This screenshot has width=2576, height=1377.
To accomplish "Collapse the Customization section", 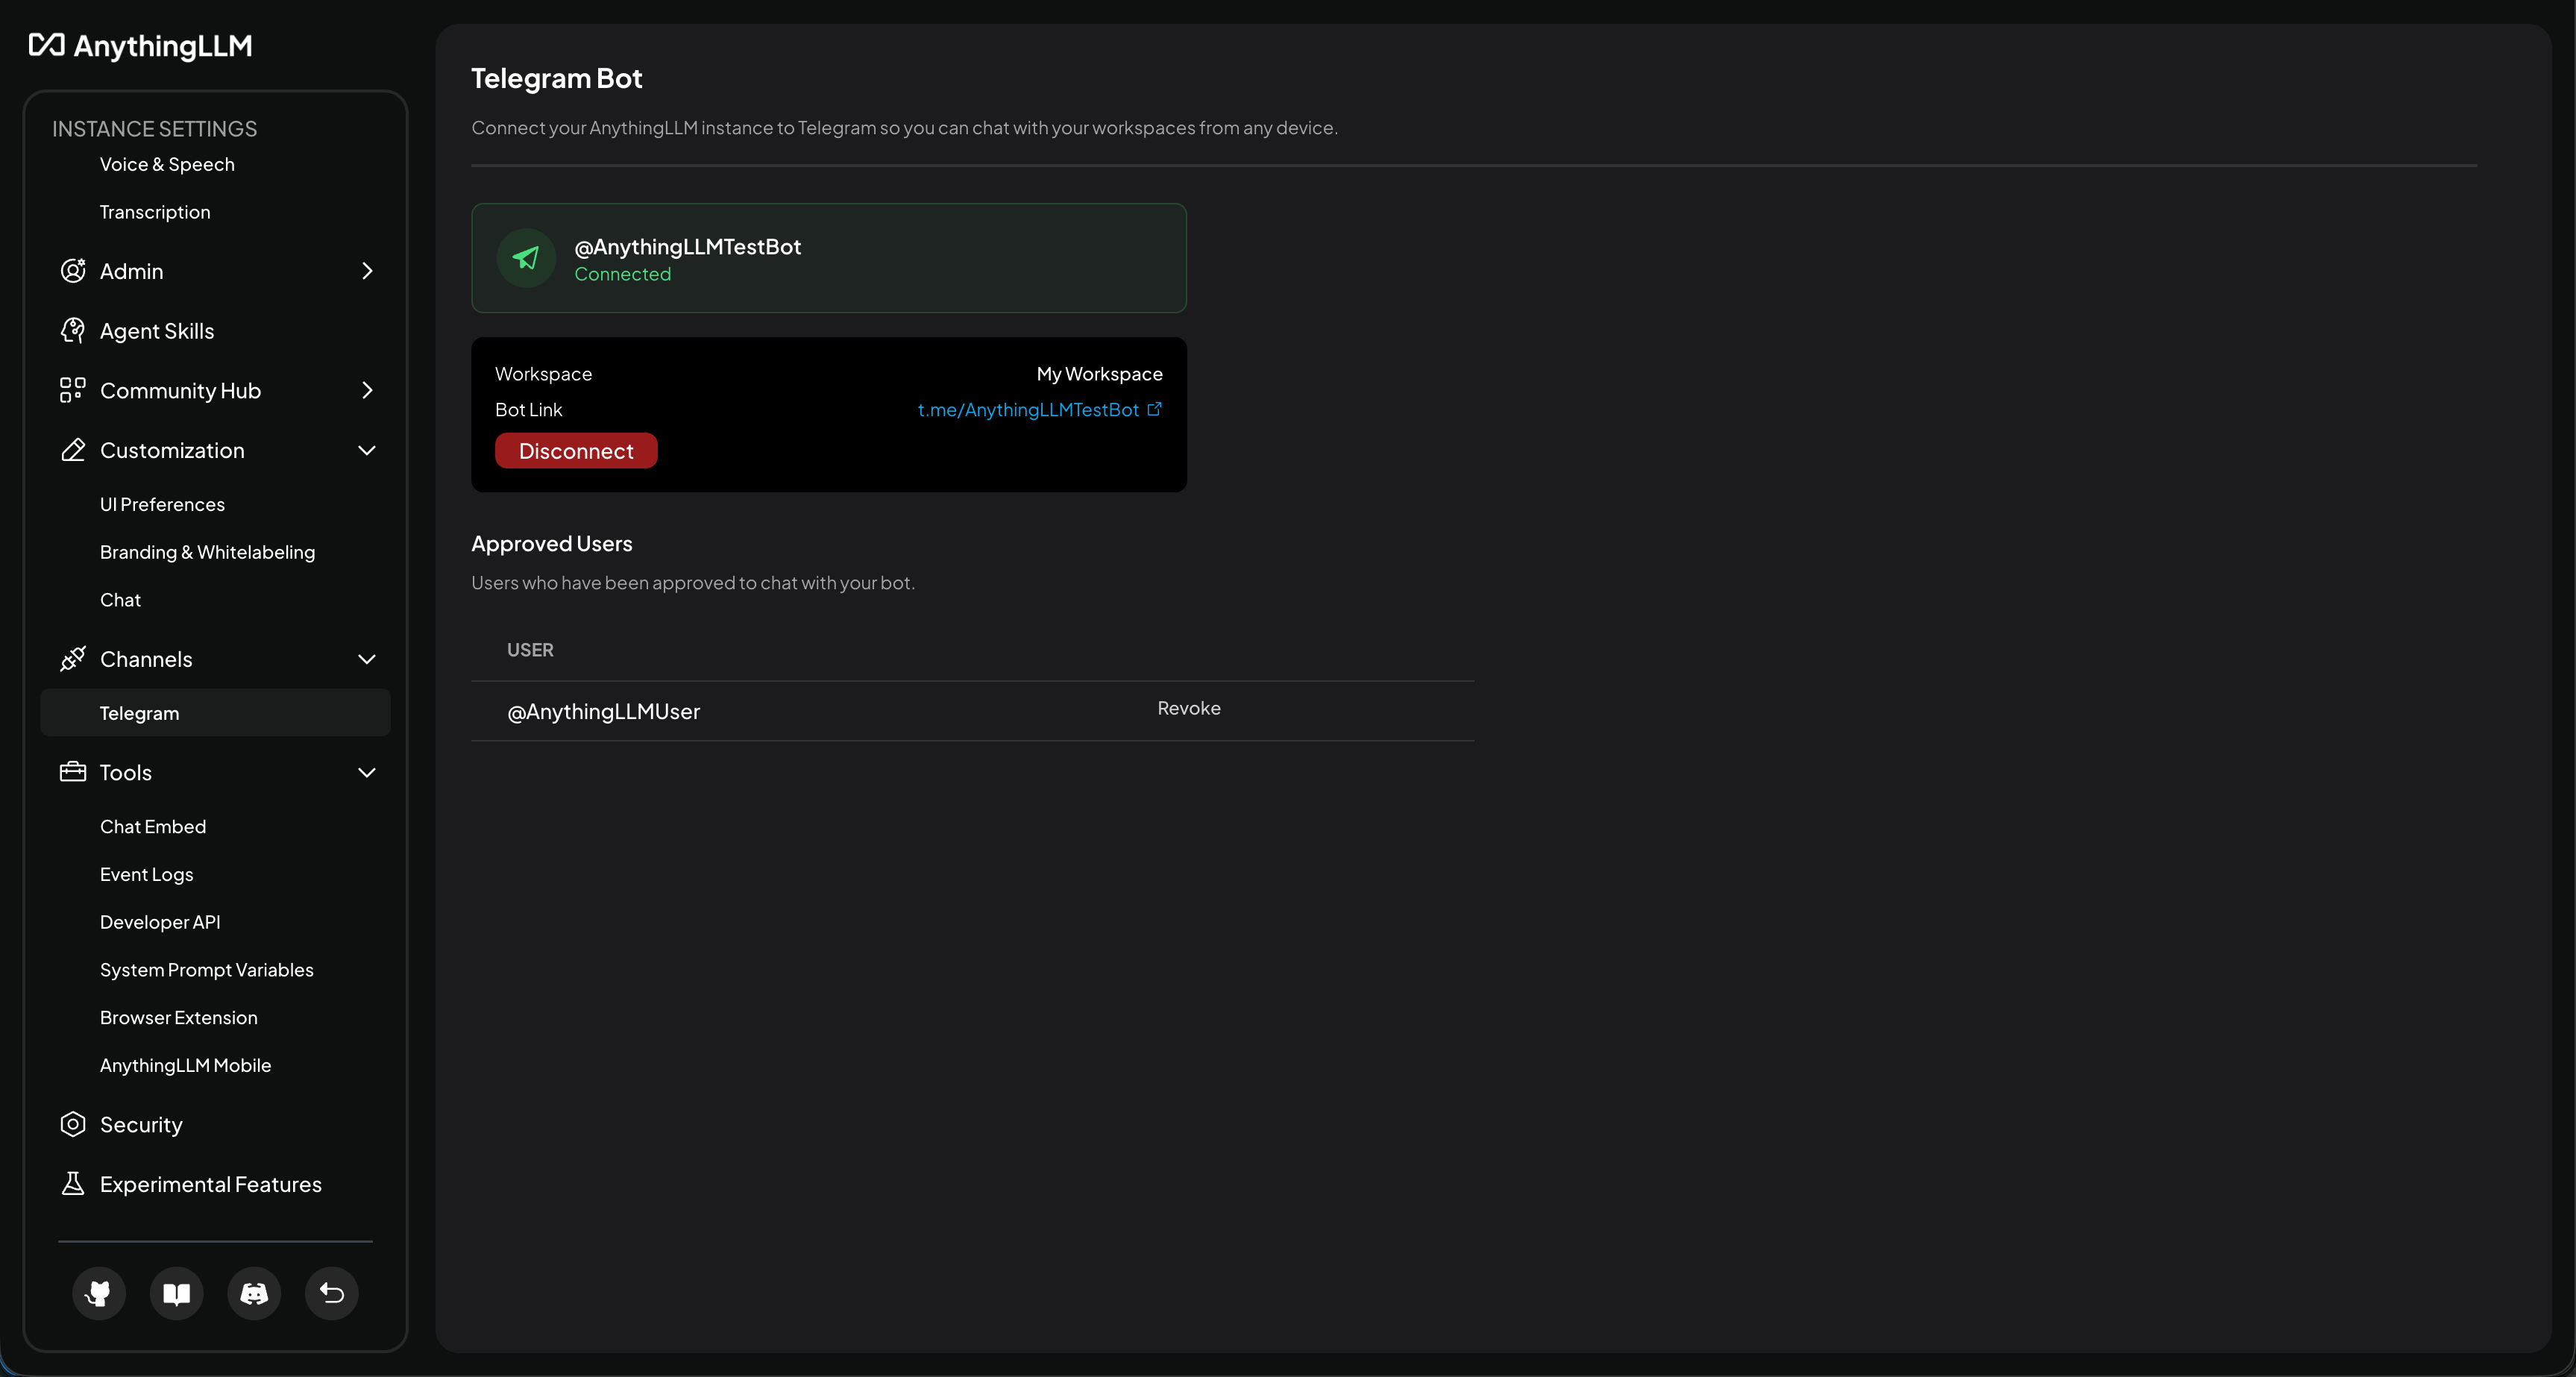I will click(367, 451).
